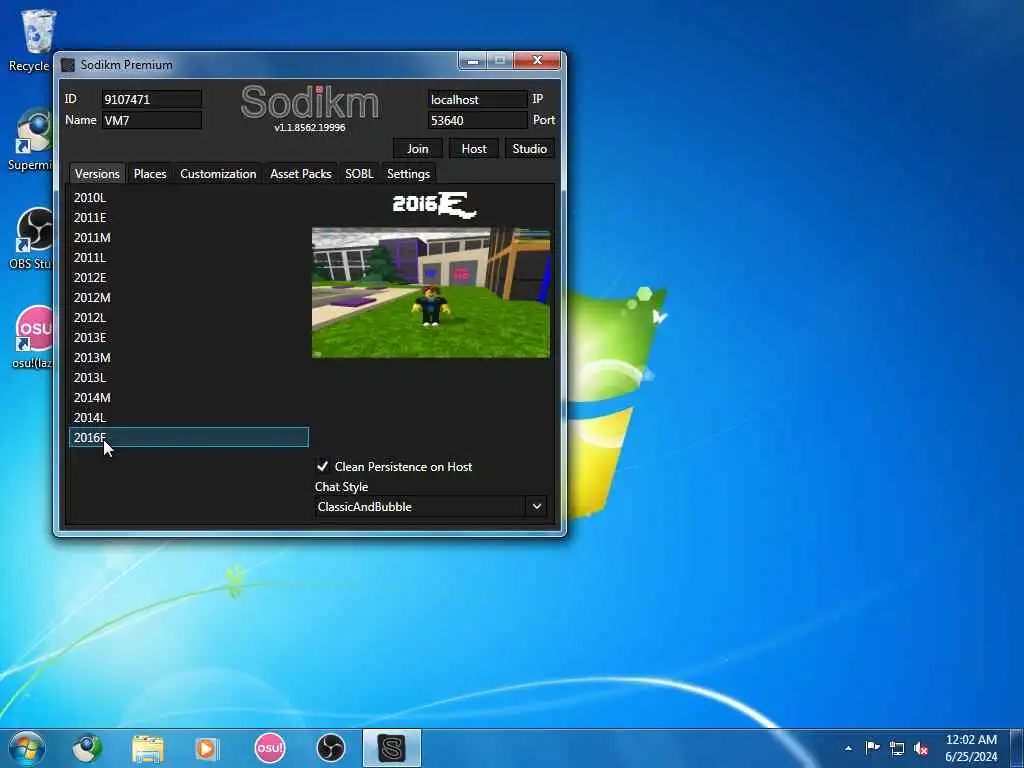1024x768 pixels.
Task: Select version 2016E in the list
Action: click(189, 438)
